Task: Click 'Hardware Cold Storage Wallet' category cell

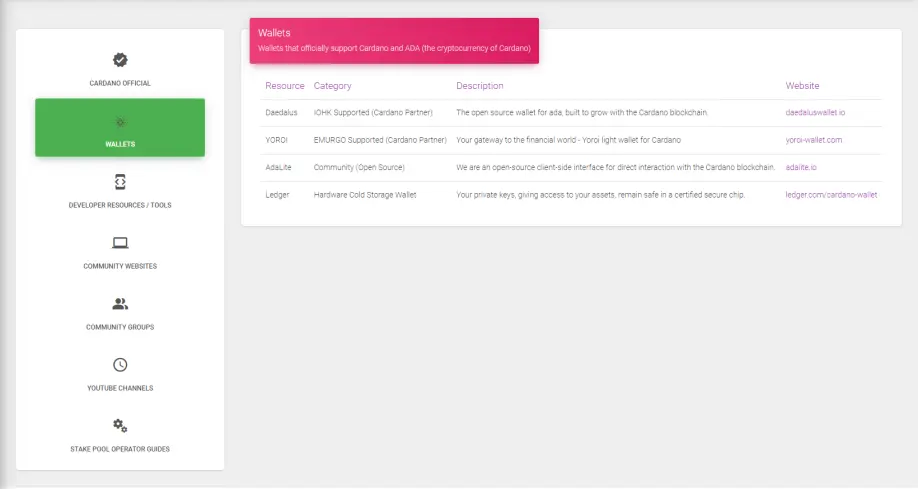Action: tap(365, 194)
